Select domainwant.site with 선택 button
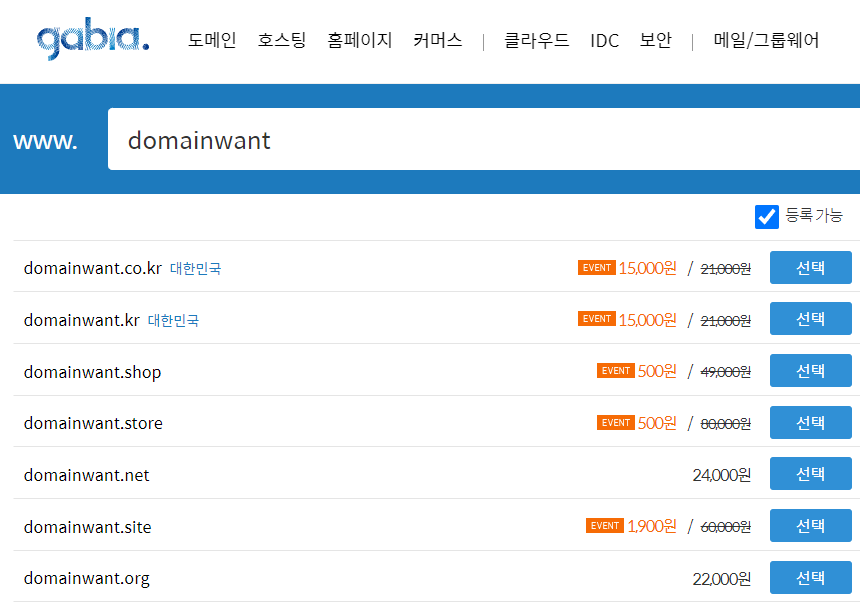This screenshot has height=608, width=860. click(x=811, y=526)
